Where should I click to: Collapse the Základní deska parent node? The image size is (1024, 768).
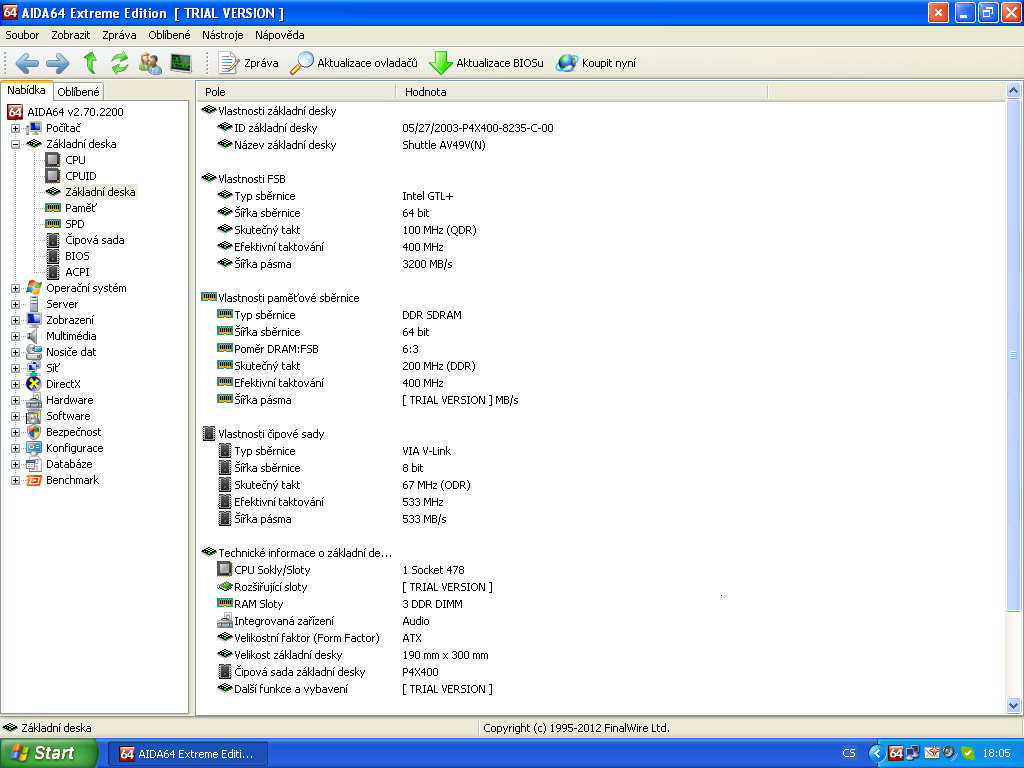point(15,144)
